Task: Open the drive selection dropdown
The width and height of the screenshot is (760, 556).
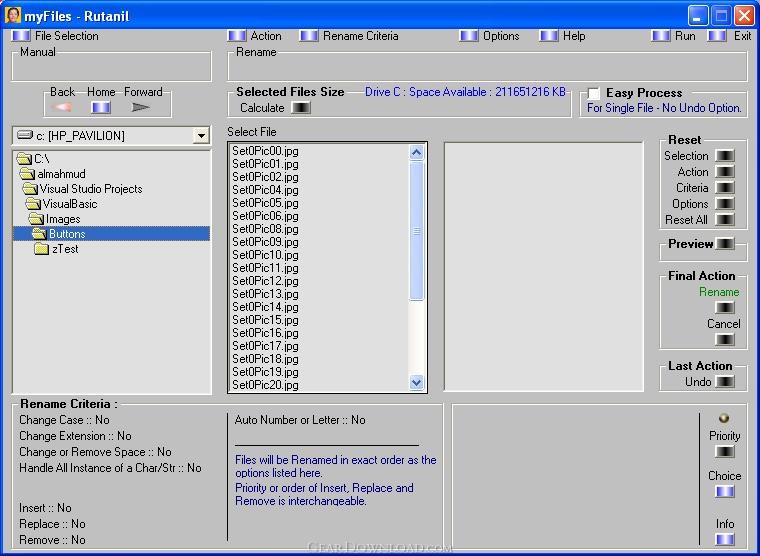Action: [x=201, y=136]
